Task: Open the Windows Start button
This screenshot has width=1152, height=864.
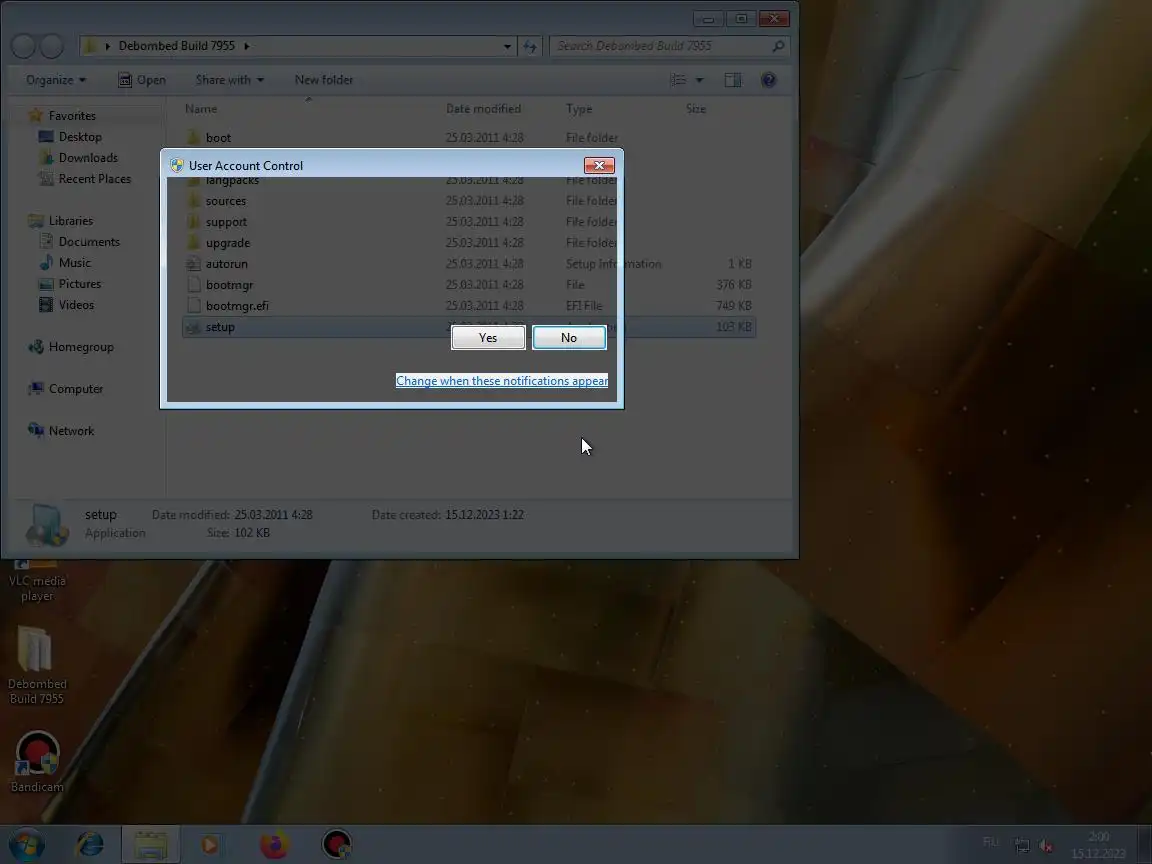Action: tap(26, 845)
